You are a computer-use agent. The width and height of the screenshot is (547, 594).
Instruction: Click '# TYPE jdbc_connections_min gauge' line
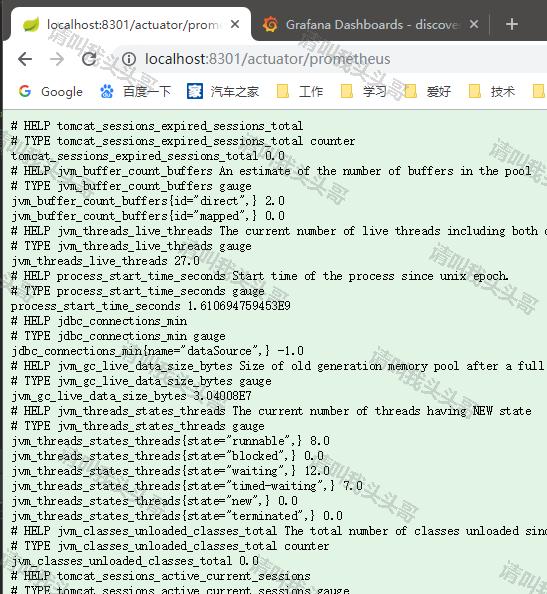click(118, 336)
